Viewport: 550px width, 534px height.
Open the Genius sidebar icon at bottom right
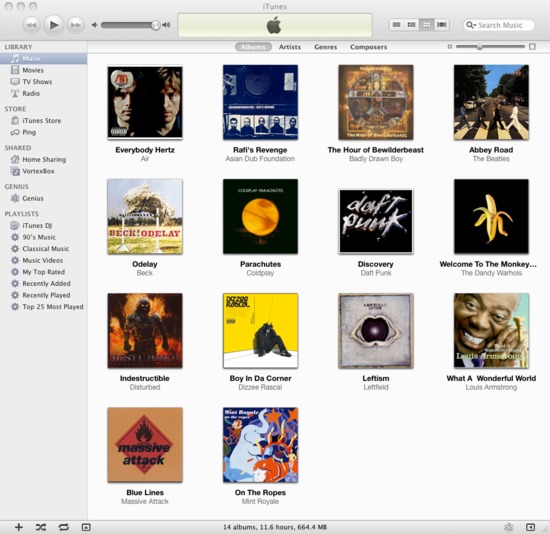pyautogui.click(x=508, y=527)
